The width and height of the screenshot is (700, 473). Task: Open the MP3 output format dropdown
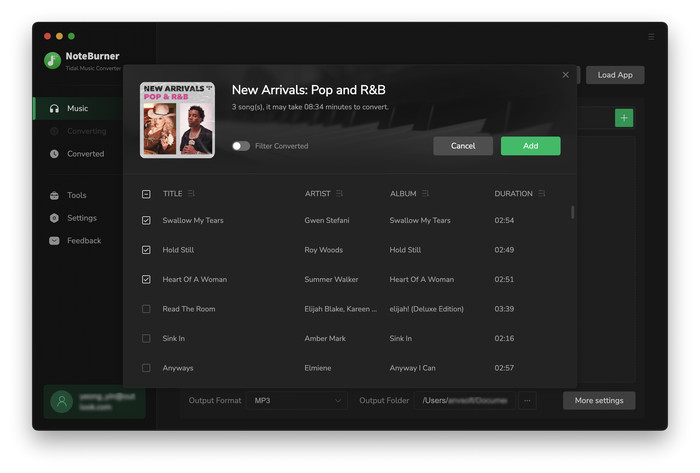coord(297,401)
